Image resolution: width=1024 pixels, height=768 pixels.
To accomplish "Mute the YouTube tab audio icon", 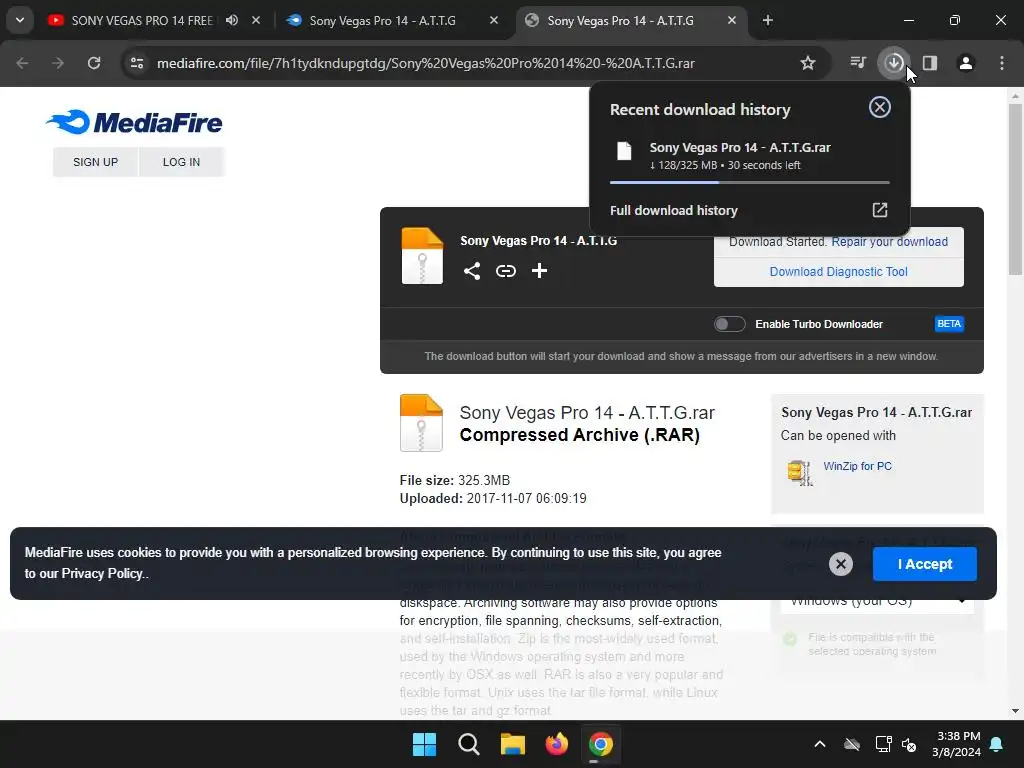I will [232, 20].
